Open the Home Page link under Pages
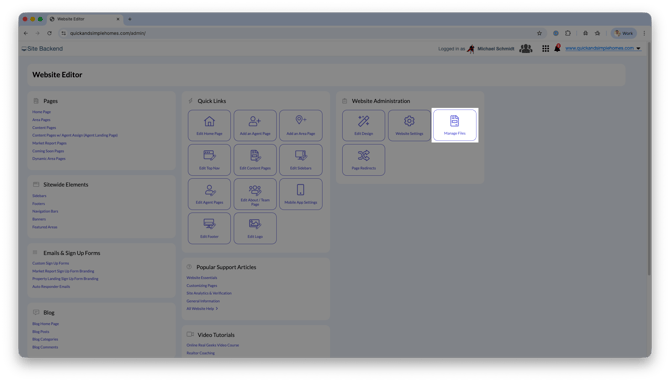This screenshot has height=382, width=670. click(x=41, y=112)
